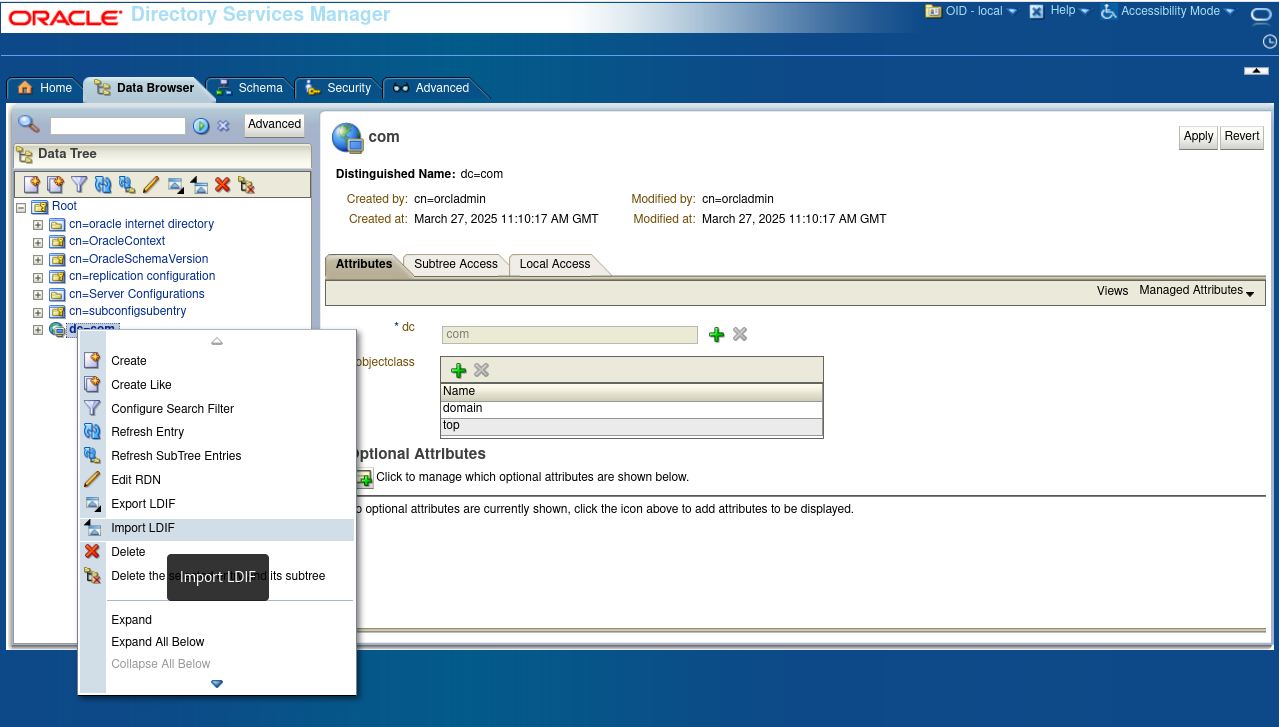Open the Help dropdown menu

click(1061, 11)
